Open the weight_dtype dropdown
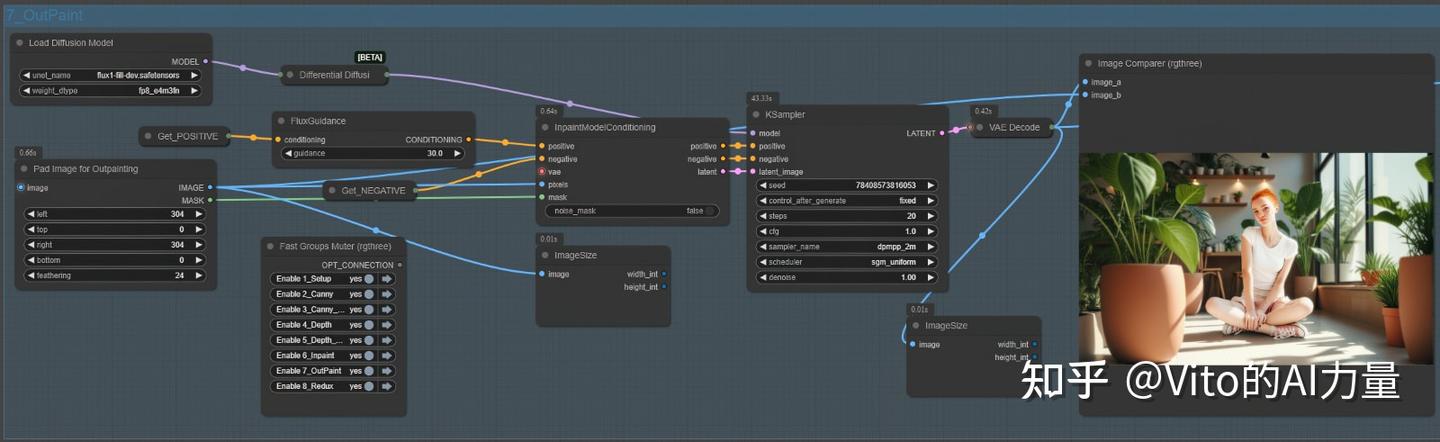 [110, 91]
